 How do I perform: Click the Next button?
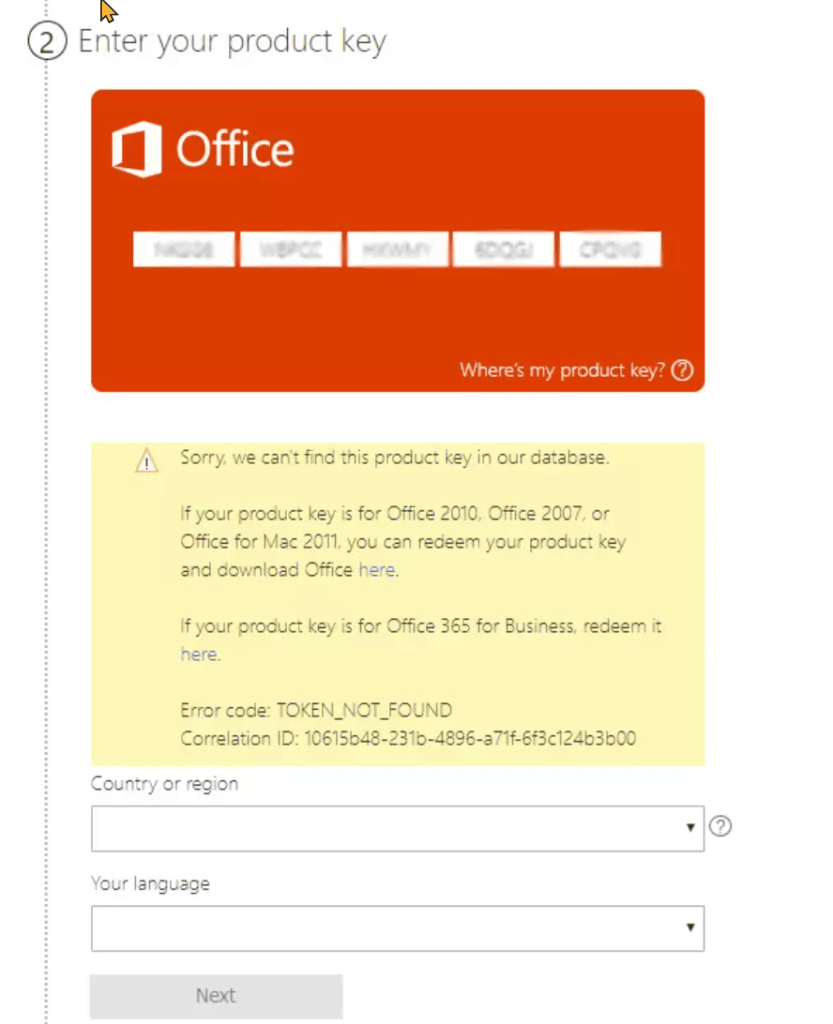click(x=216, y=996)
